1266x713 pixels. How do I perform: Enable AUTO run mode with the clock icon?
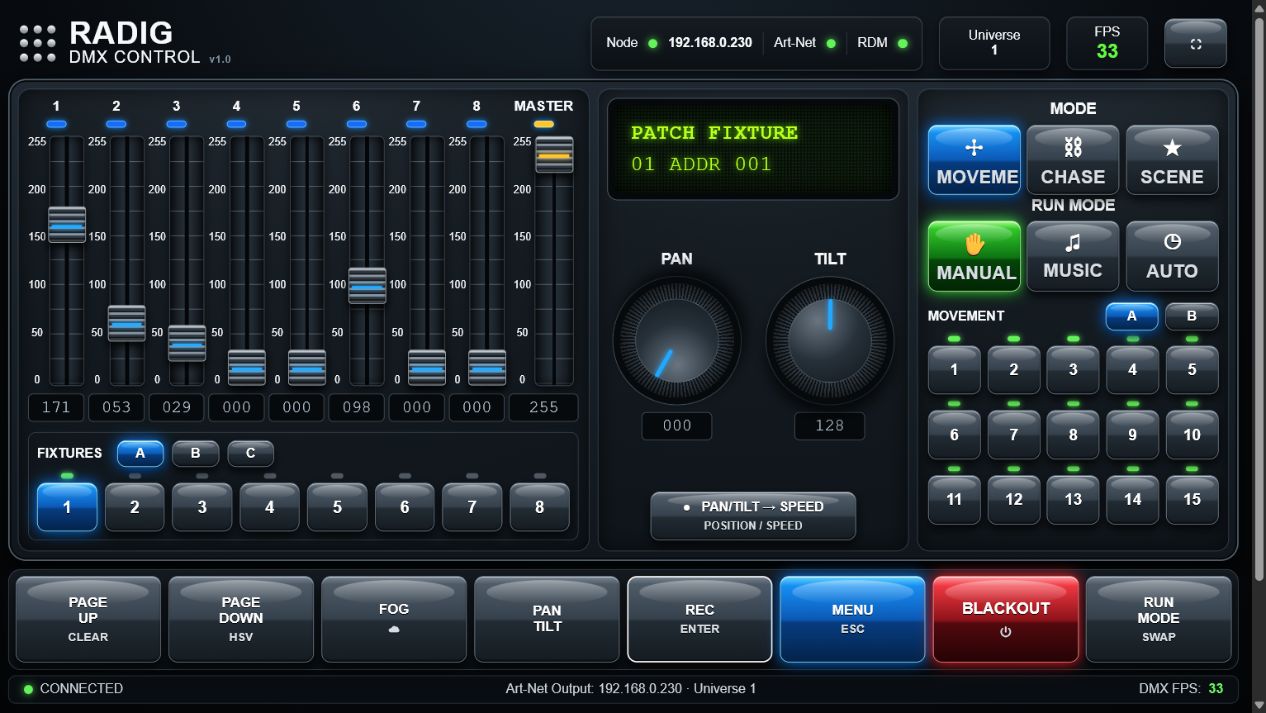[1172, 256]
